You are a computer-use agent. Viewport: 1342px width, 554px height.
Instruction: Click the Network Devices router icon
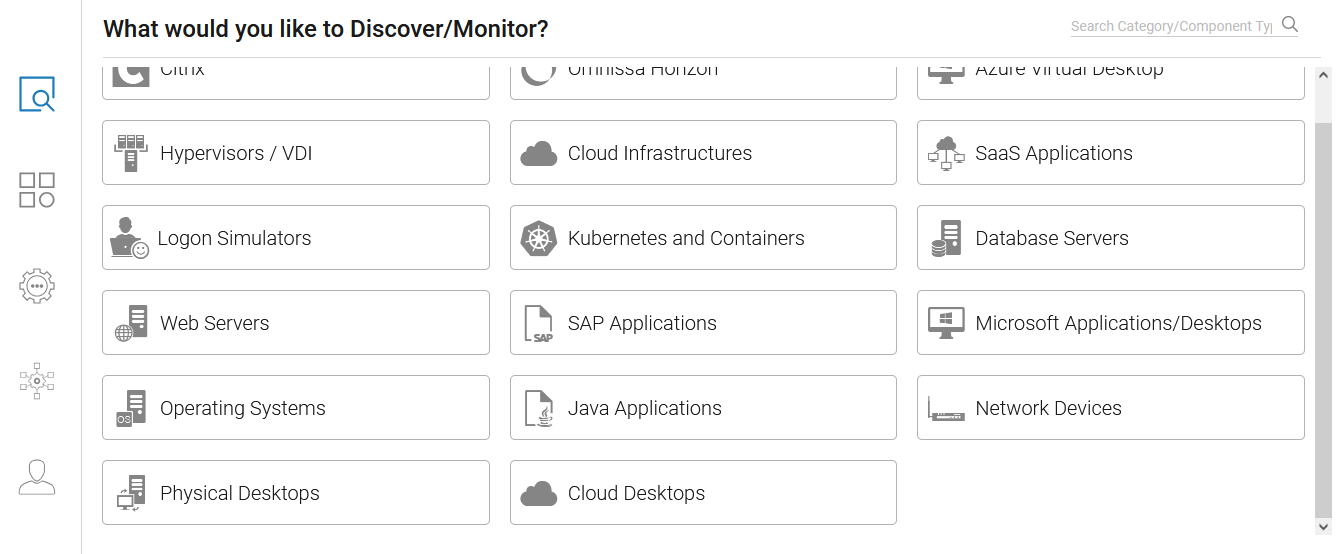point(946,408)
